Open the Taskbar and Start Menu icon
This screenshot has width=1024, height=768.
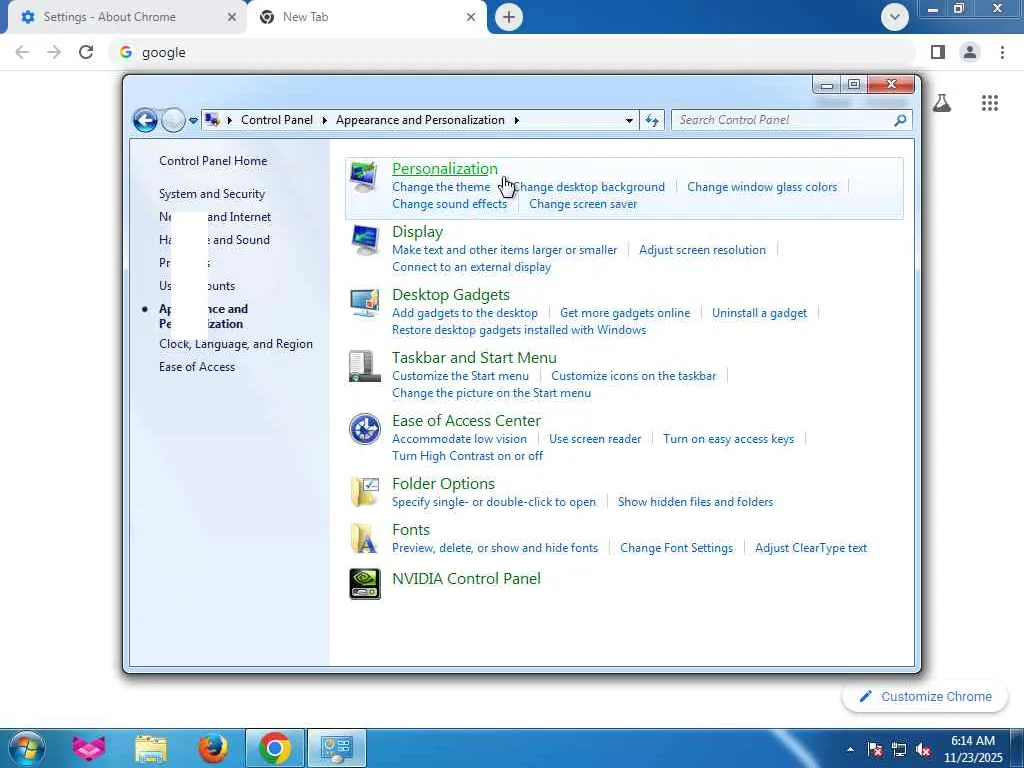pyautogui.click(x=364, y=366)
